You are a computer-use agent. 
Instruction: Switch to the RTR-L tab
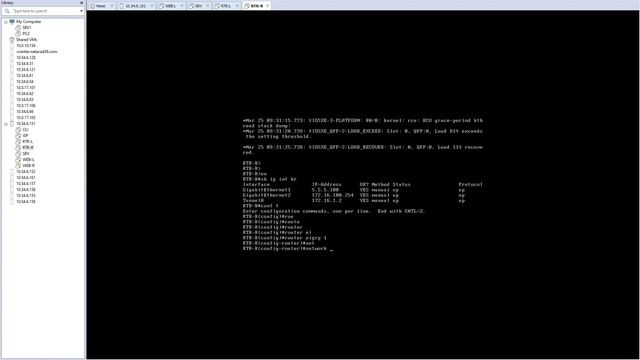[226, 6]
